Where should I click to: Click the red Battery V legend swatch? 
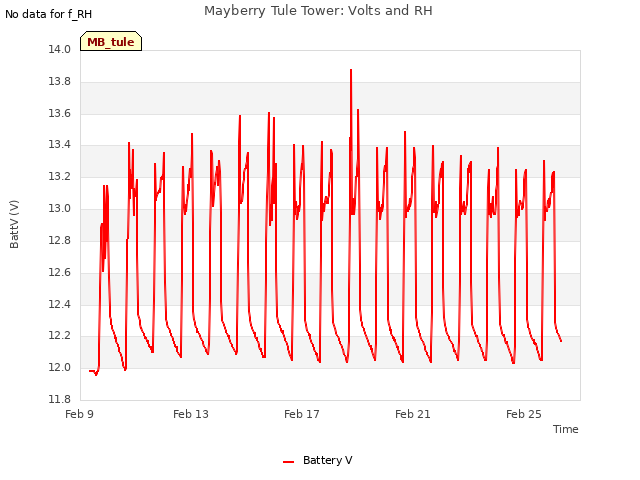(x=288, y=462)
